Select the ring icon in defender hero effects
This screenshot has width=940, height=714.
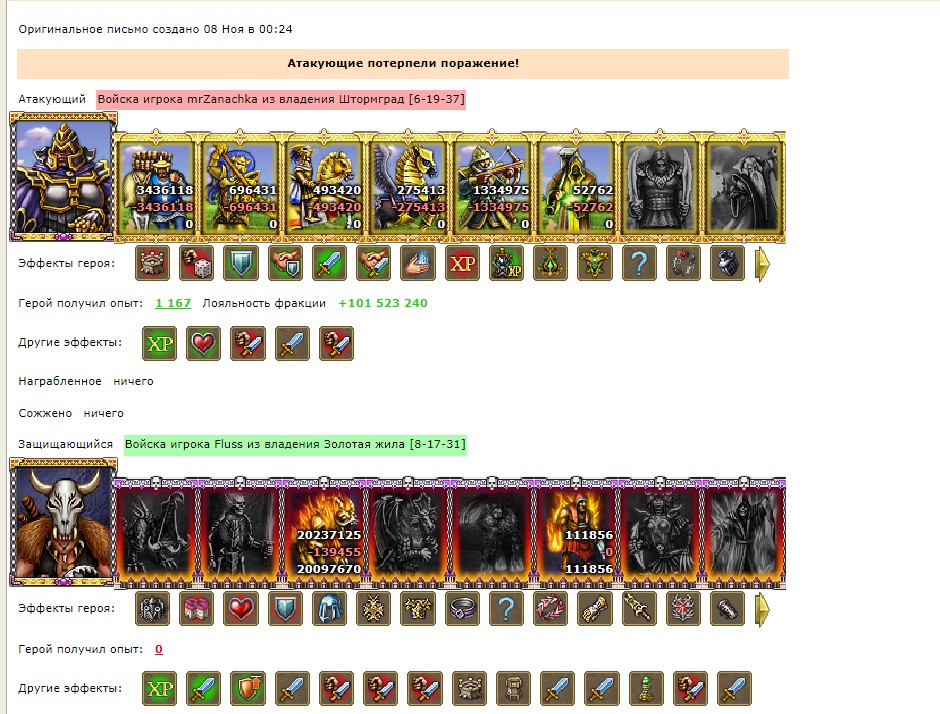click(x=462, y=608)
